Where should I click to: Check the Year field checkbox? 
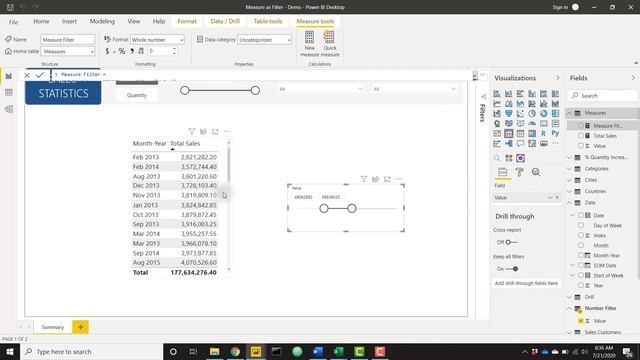[x=581, y=285]
